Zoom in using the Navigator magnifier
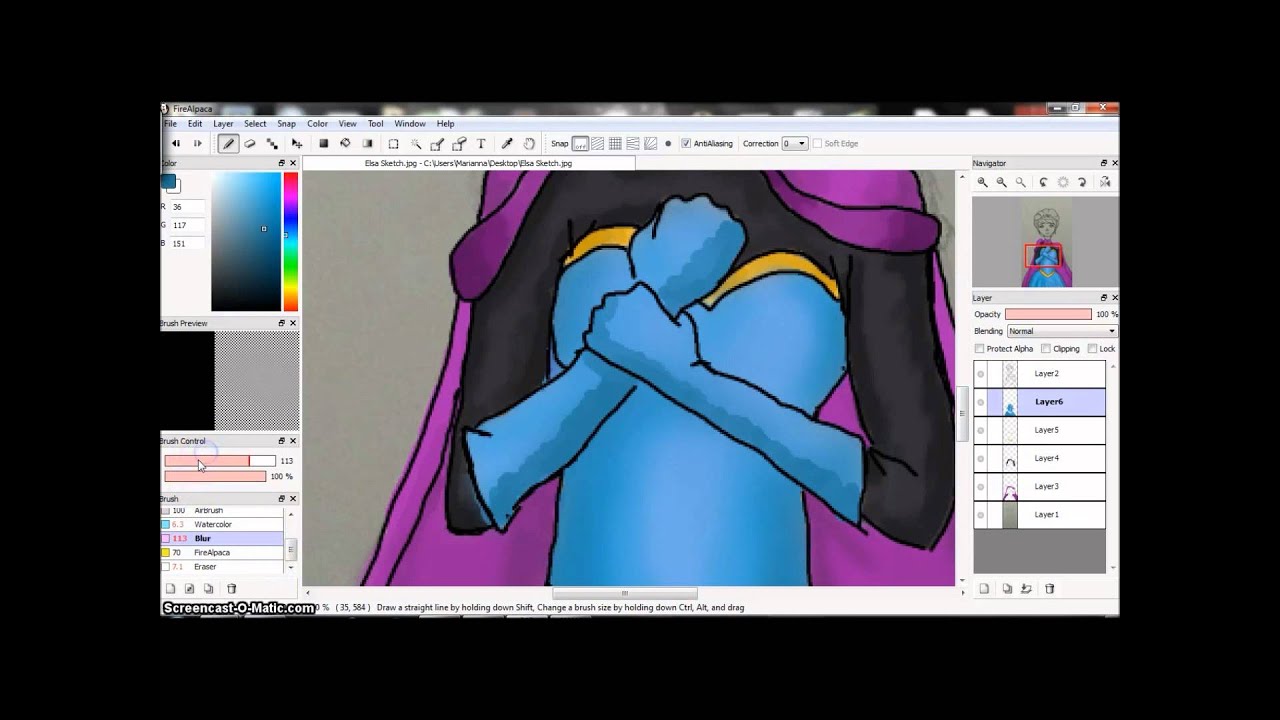 click(982, 182)
